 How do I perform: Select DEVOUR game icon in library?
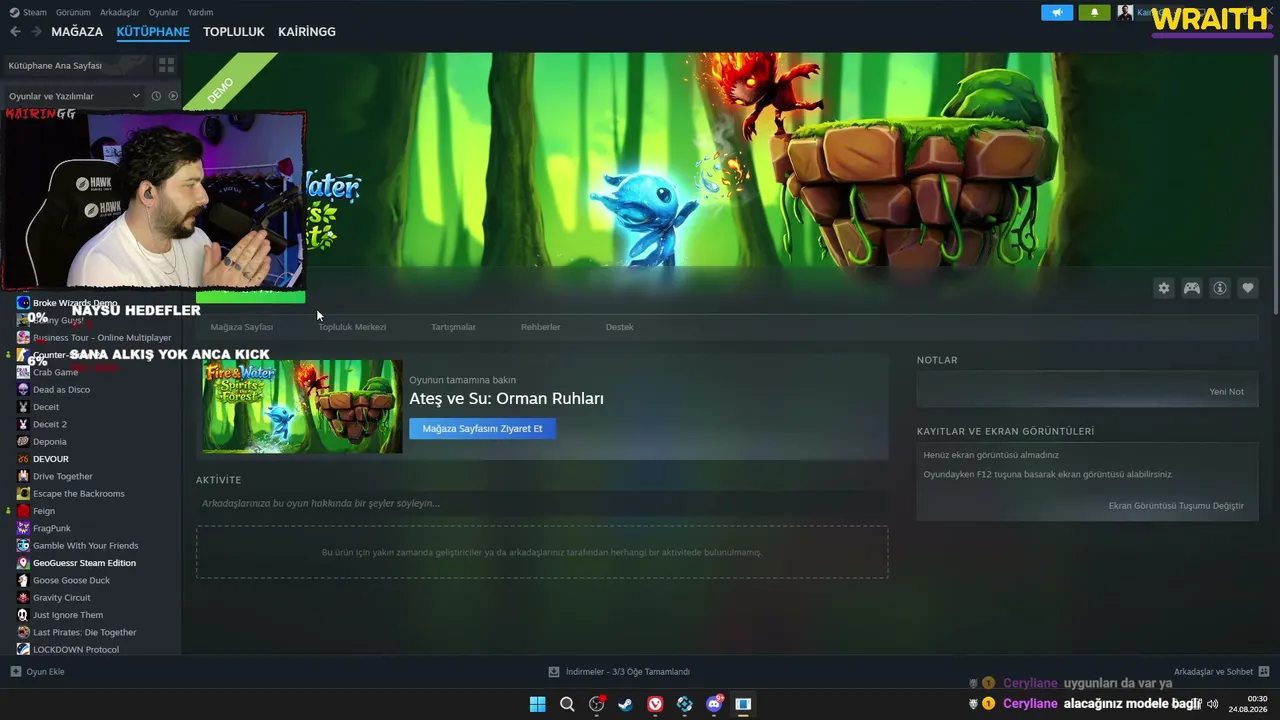23,459
